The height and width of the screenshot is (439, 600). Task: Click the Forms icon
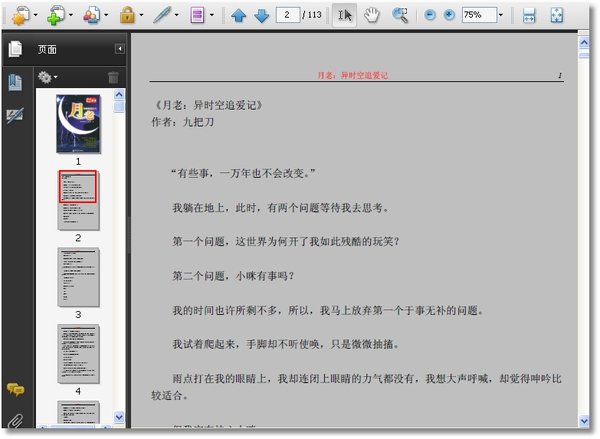coord(197,16)
